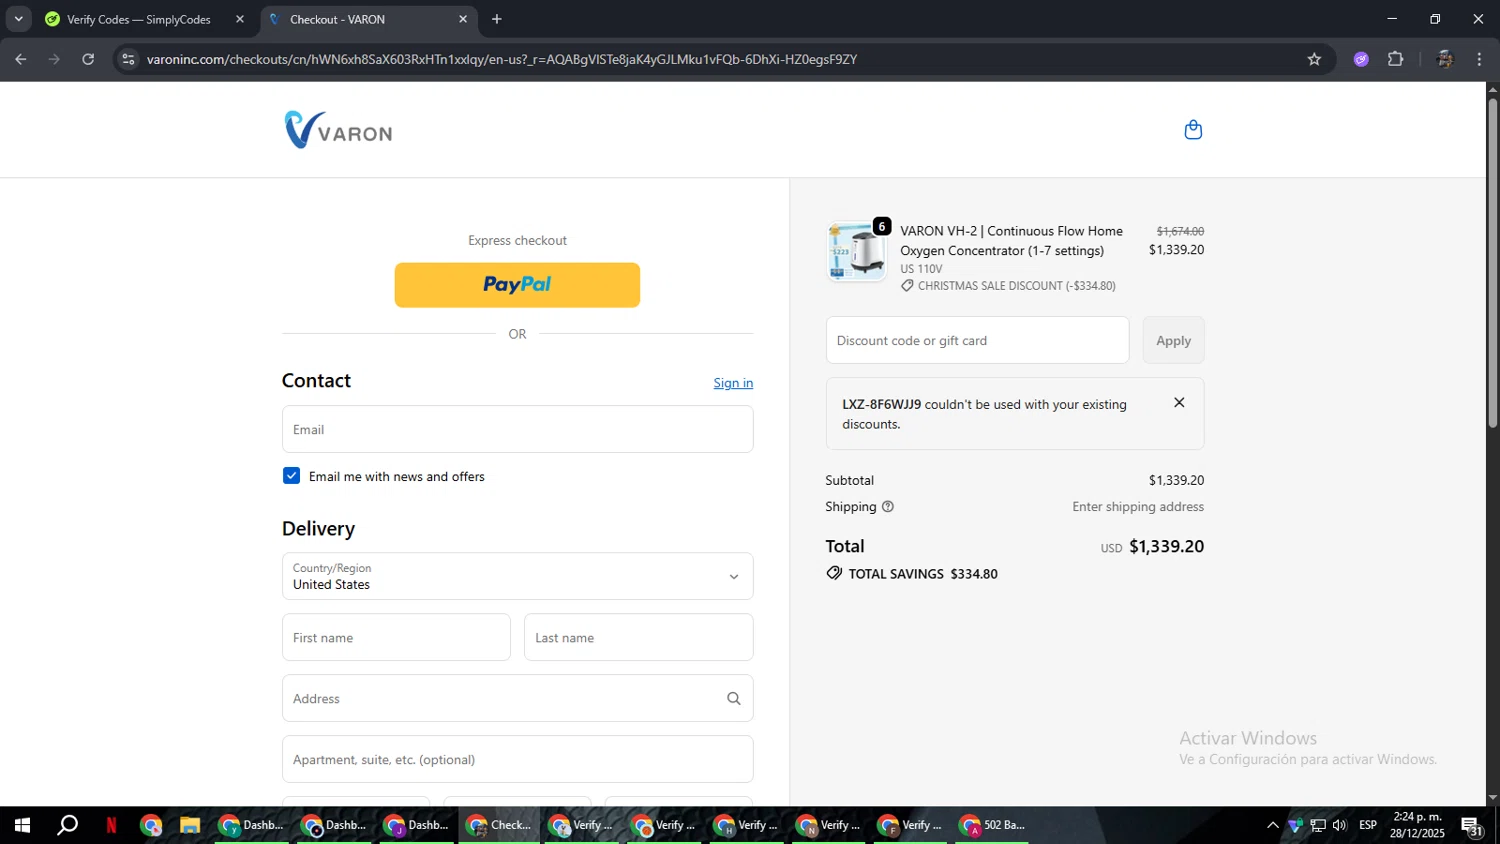This screenshot has height=844, width=1500.
Task: Open the volume control in system tray
Action: [x=1339, y=825]
